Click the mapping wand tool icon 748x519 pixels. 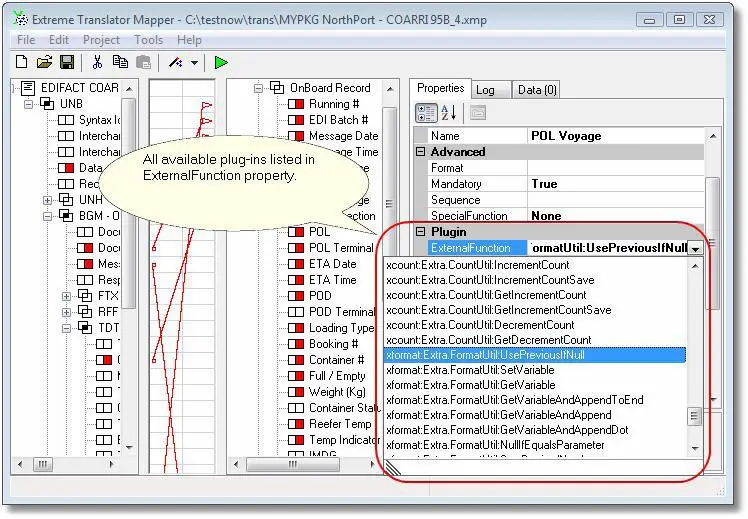(176, 62)
